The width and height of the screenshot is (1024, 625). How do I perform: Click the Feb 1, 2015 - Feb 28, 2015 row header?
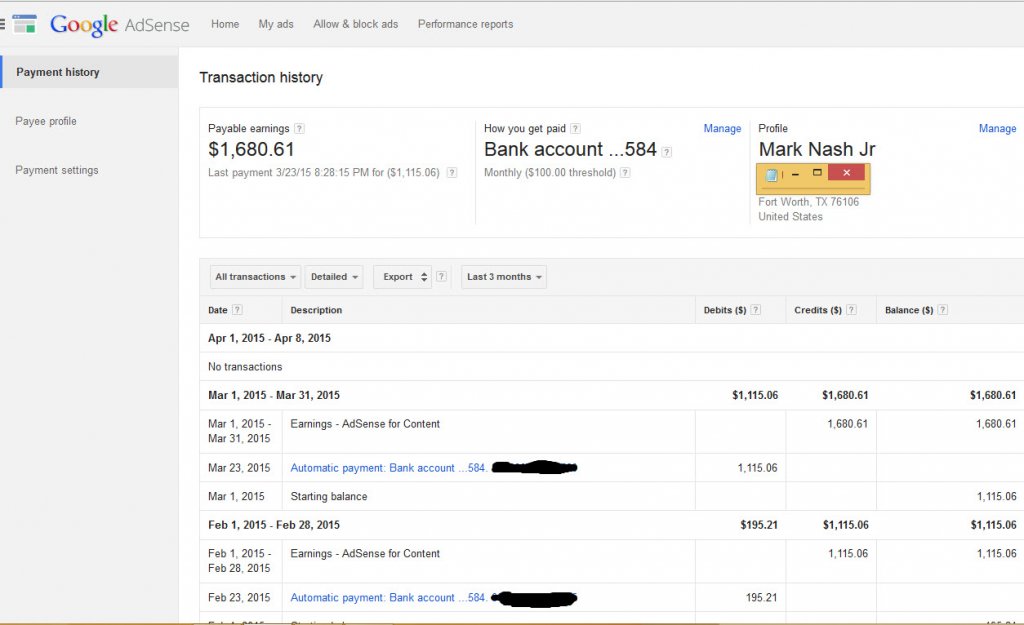click(x=611, y=525)
